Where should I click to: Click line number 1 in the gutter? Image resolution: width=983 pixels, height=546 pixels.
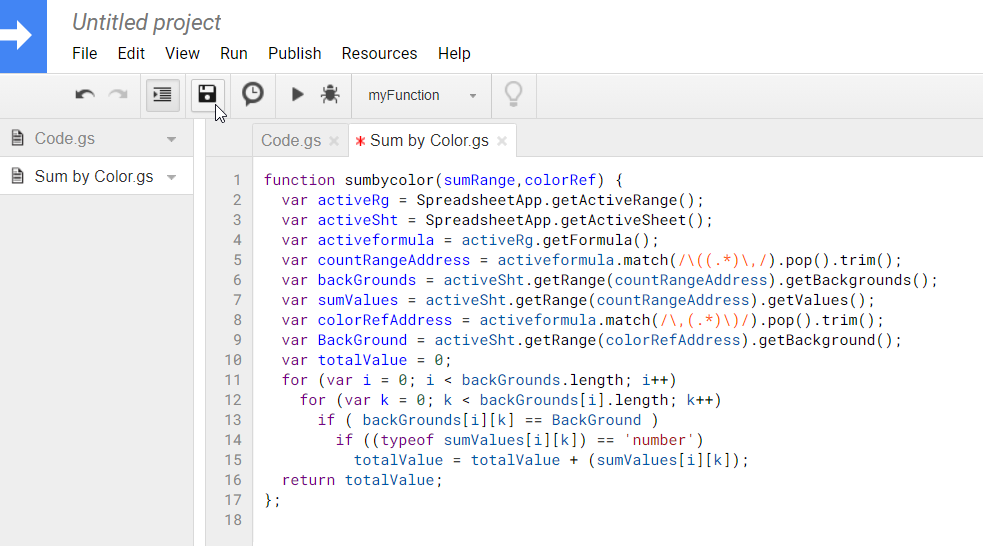(x=237, y=180)
